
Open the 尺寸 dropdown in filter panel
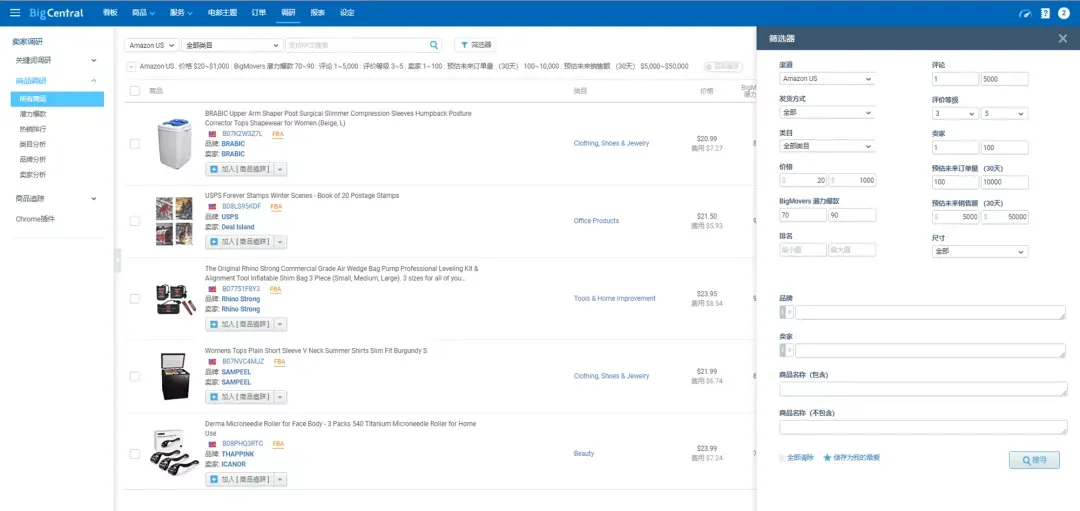click(979, 251)
